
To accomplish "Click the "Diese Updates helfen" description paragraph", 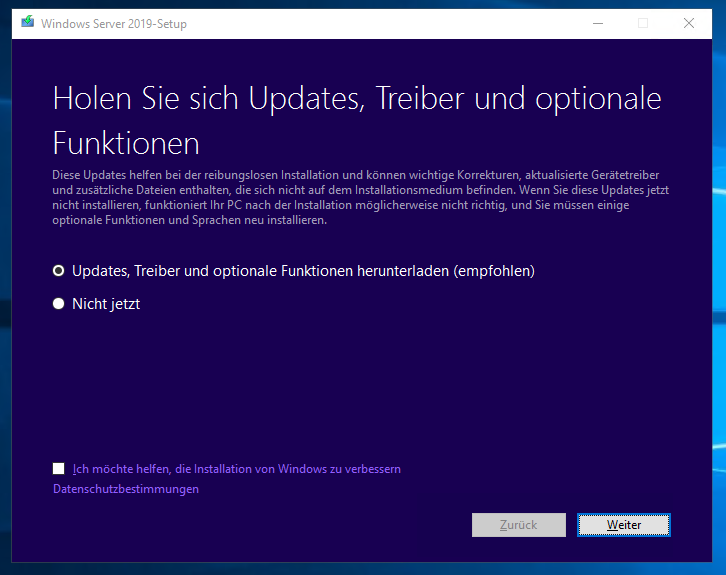I will (x=360, y=198).
